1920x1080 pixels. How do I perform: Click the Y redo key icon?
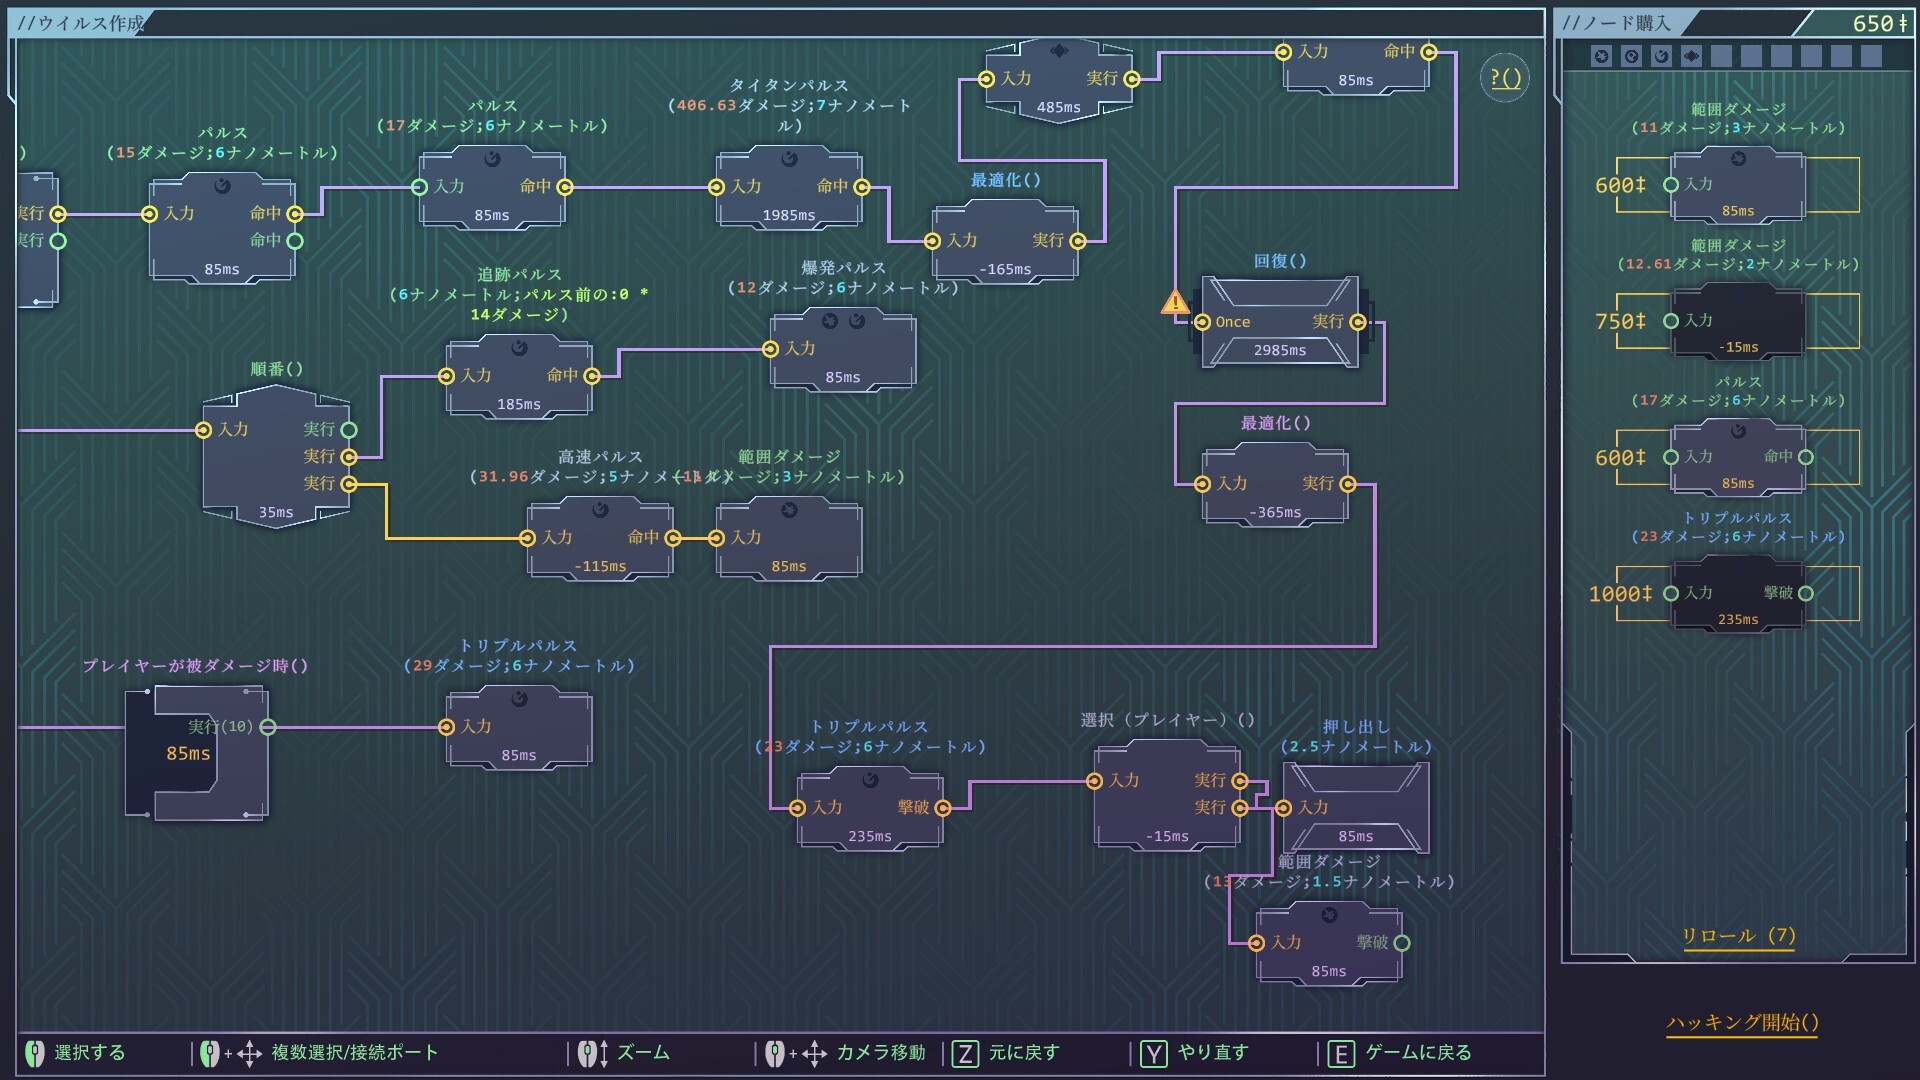click(x=1153, y=1053)
